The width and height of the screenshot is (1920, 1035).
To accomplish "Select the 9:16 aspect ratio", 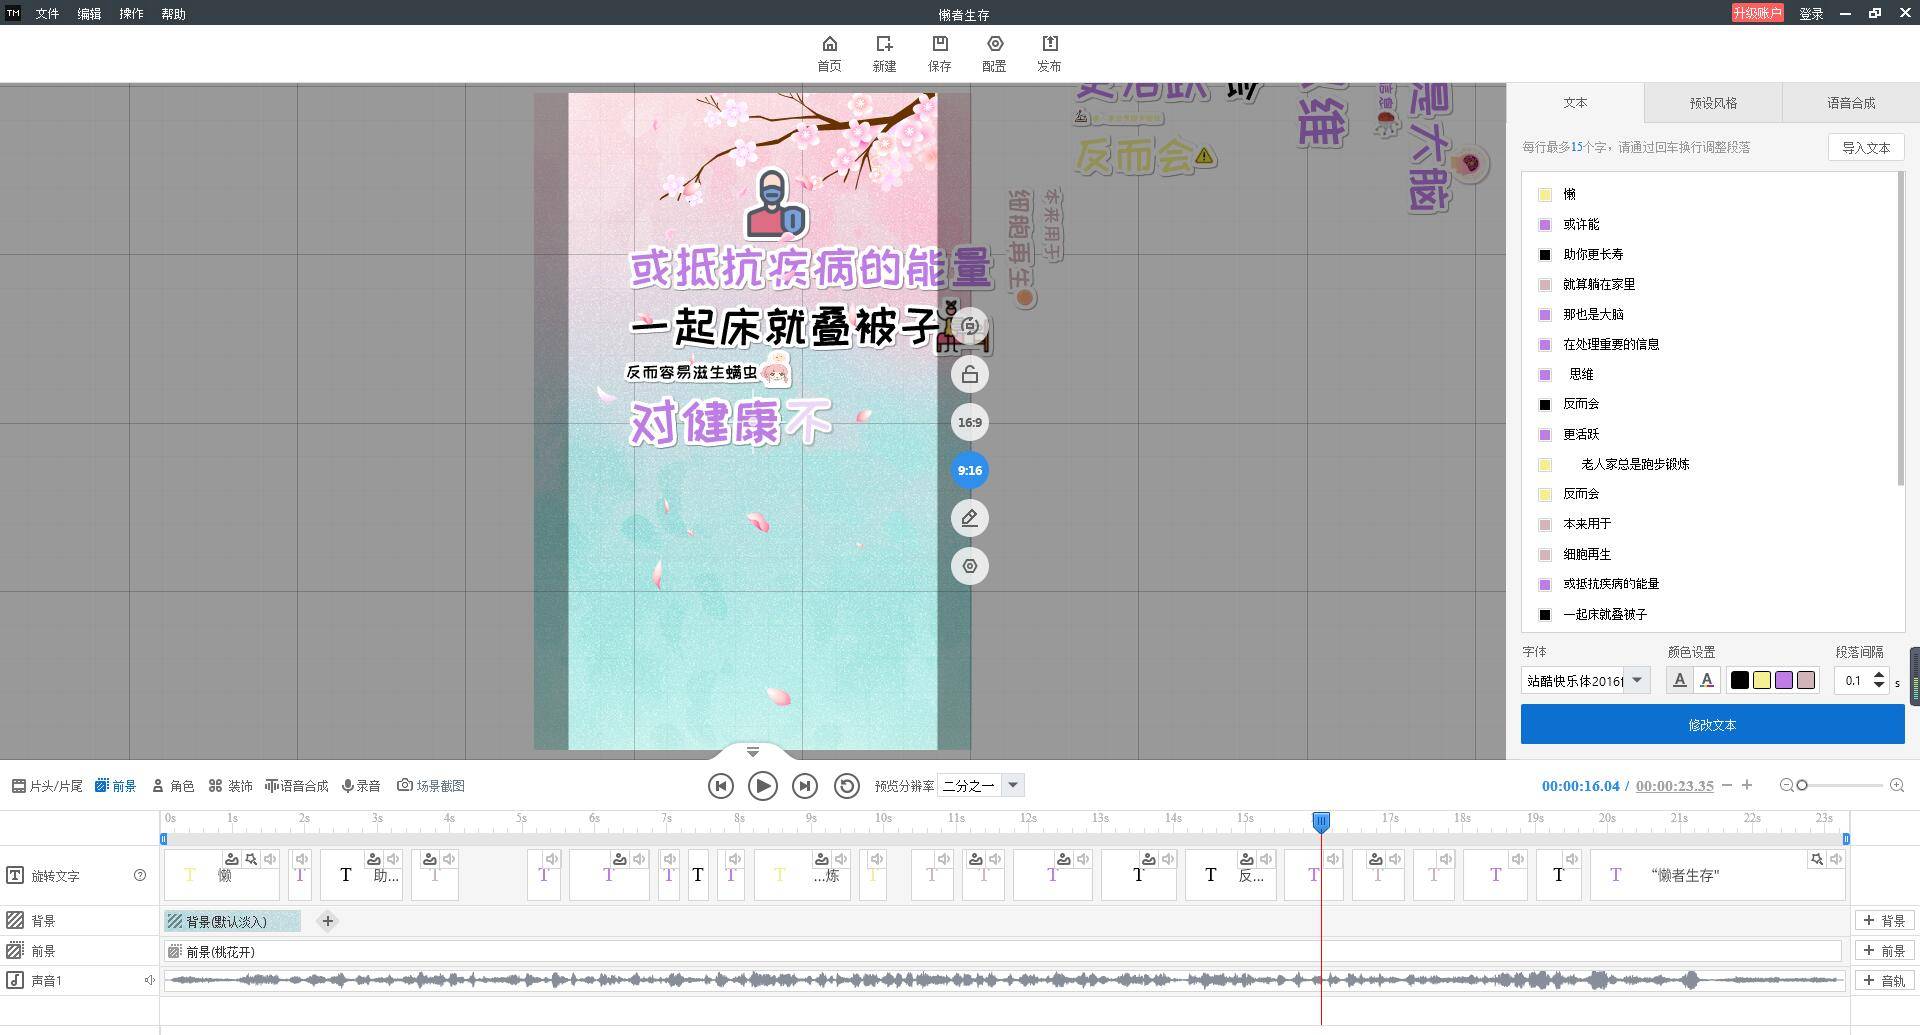I will click(969, 470).
